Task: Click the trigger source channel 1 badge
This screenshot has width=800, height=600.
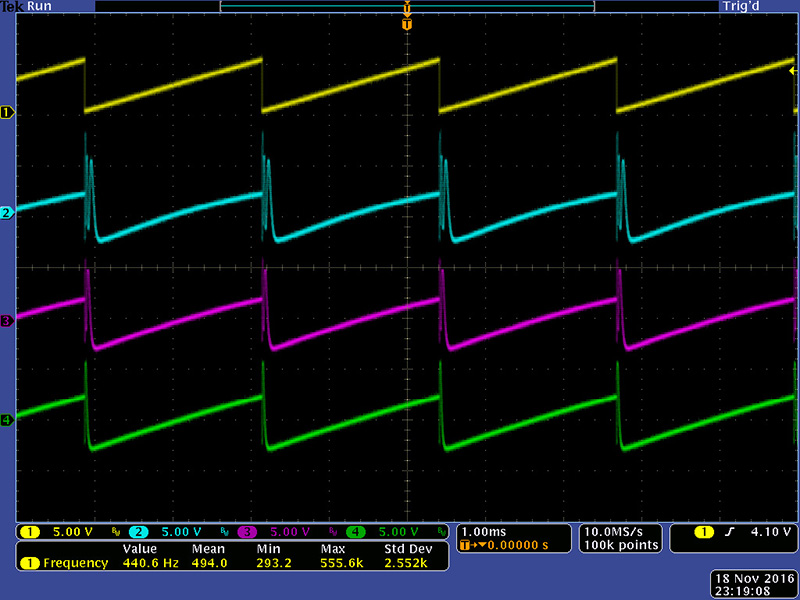Action: [704, 532]
